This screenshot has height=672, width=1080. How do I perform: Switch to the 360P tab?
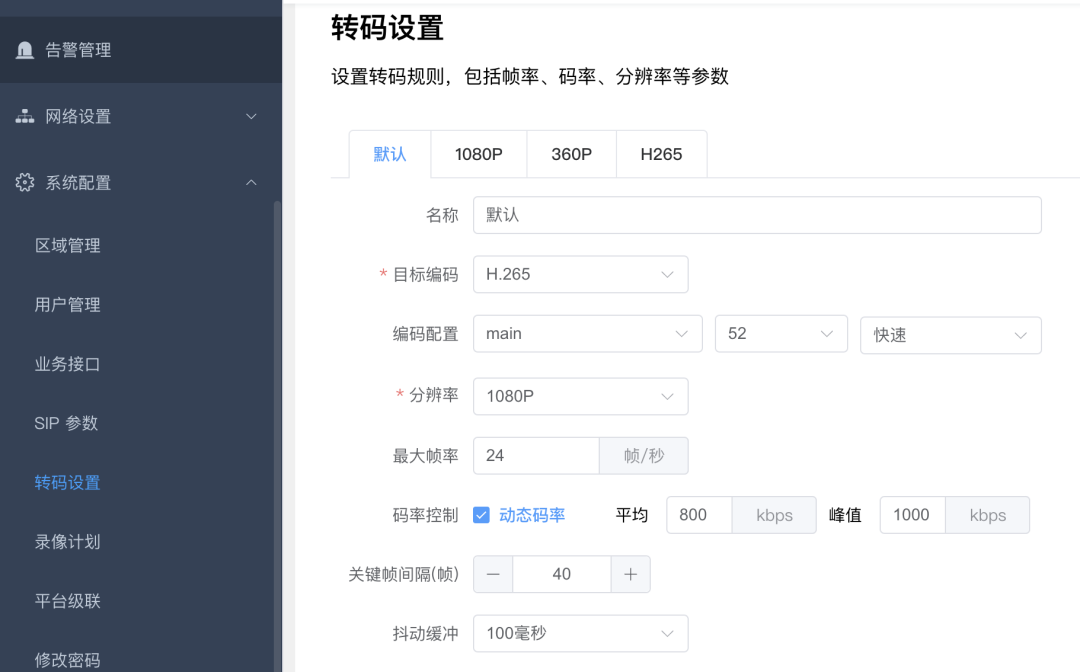571,153
